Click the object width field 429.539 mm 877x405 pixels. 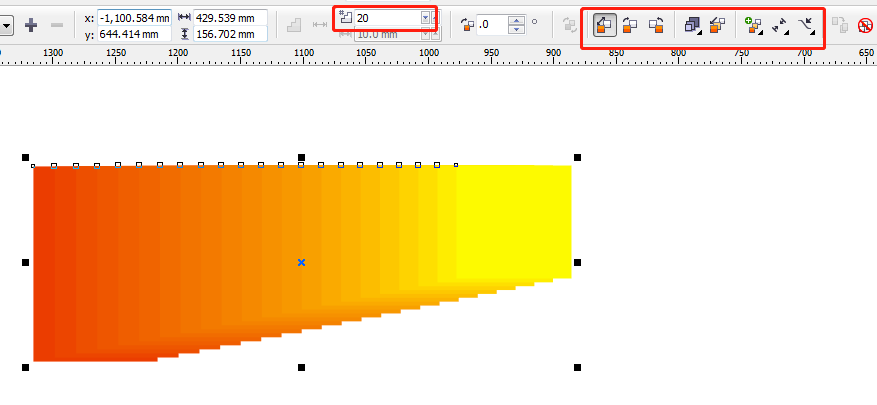[231, 18]
